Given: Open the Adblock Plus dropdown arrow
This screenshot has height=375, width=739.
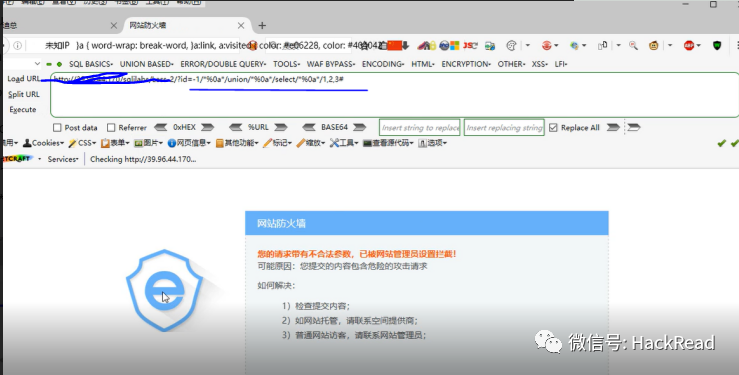Looking at the screenshot, I should [x=698, y=46].
